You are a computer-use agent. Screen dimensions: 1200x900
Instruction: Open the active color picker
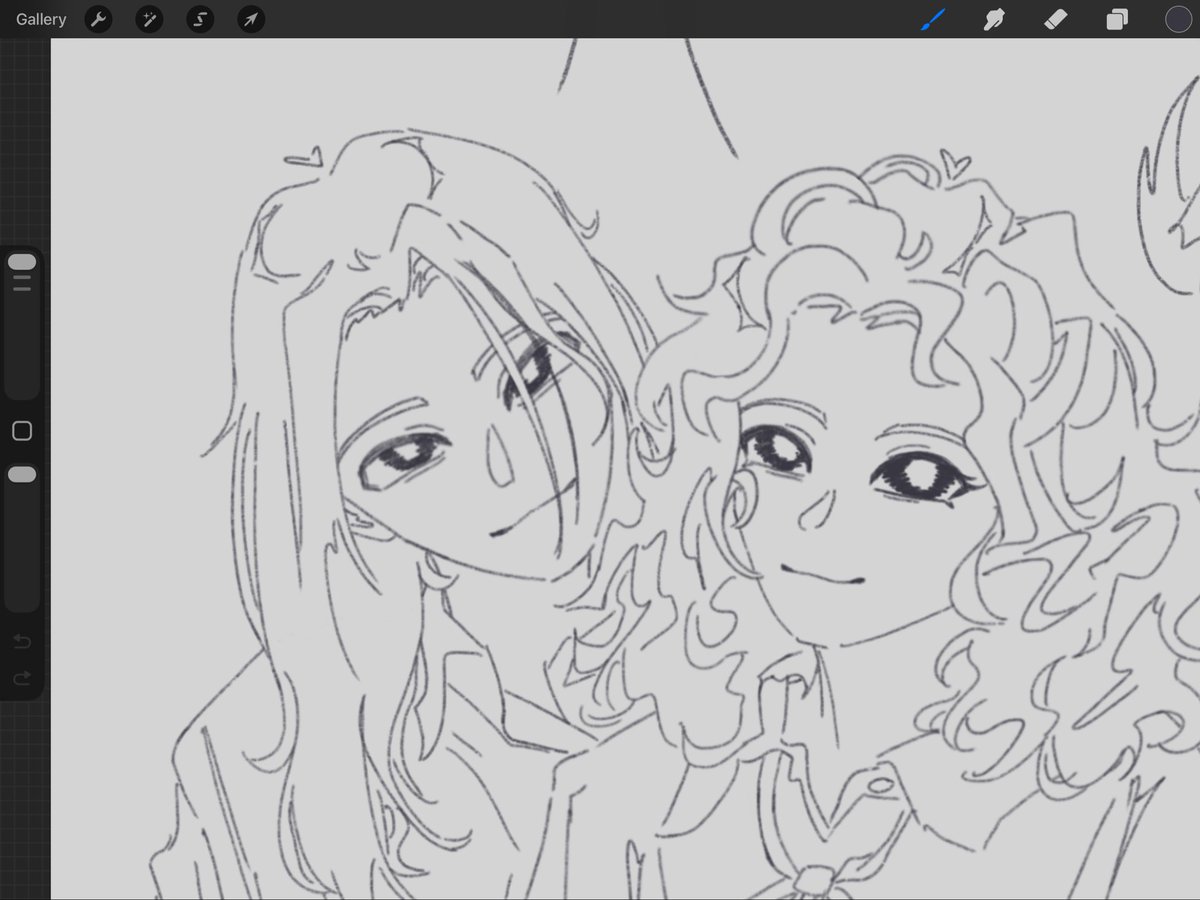(1179, 19)
